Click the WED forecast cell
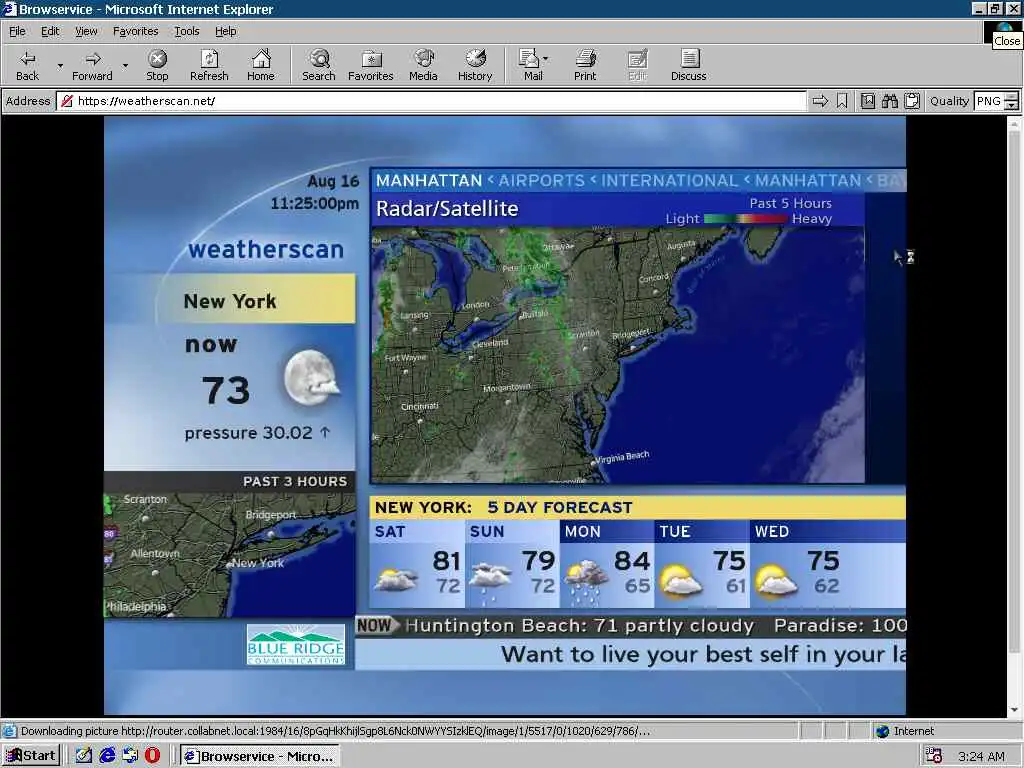Viewport: 1024px width, 768px height. tap(828, 564)
